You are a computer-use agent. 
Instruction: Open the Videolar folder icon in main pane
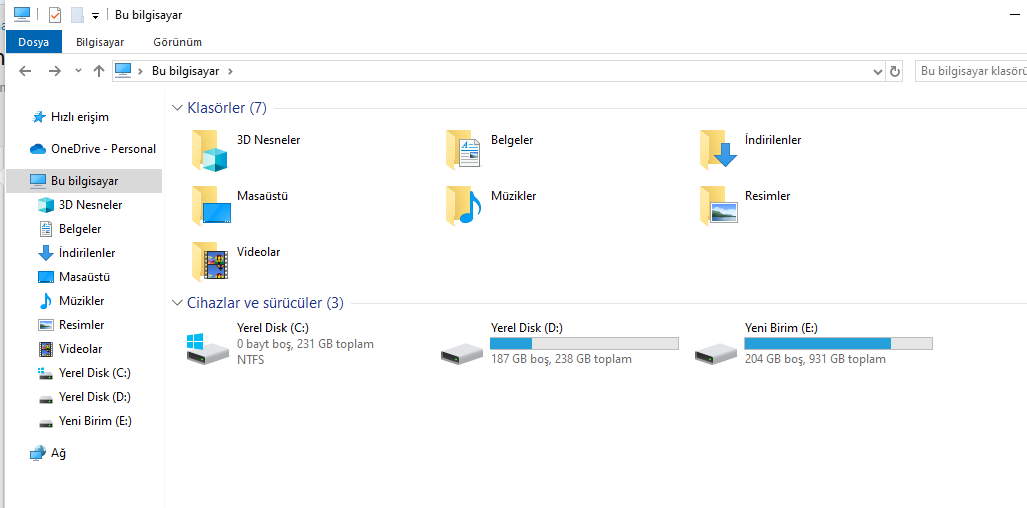coord(210,261)
